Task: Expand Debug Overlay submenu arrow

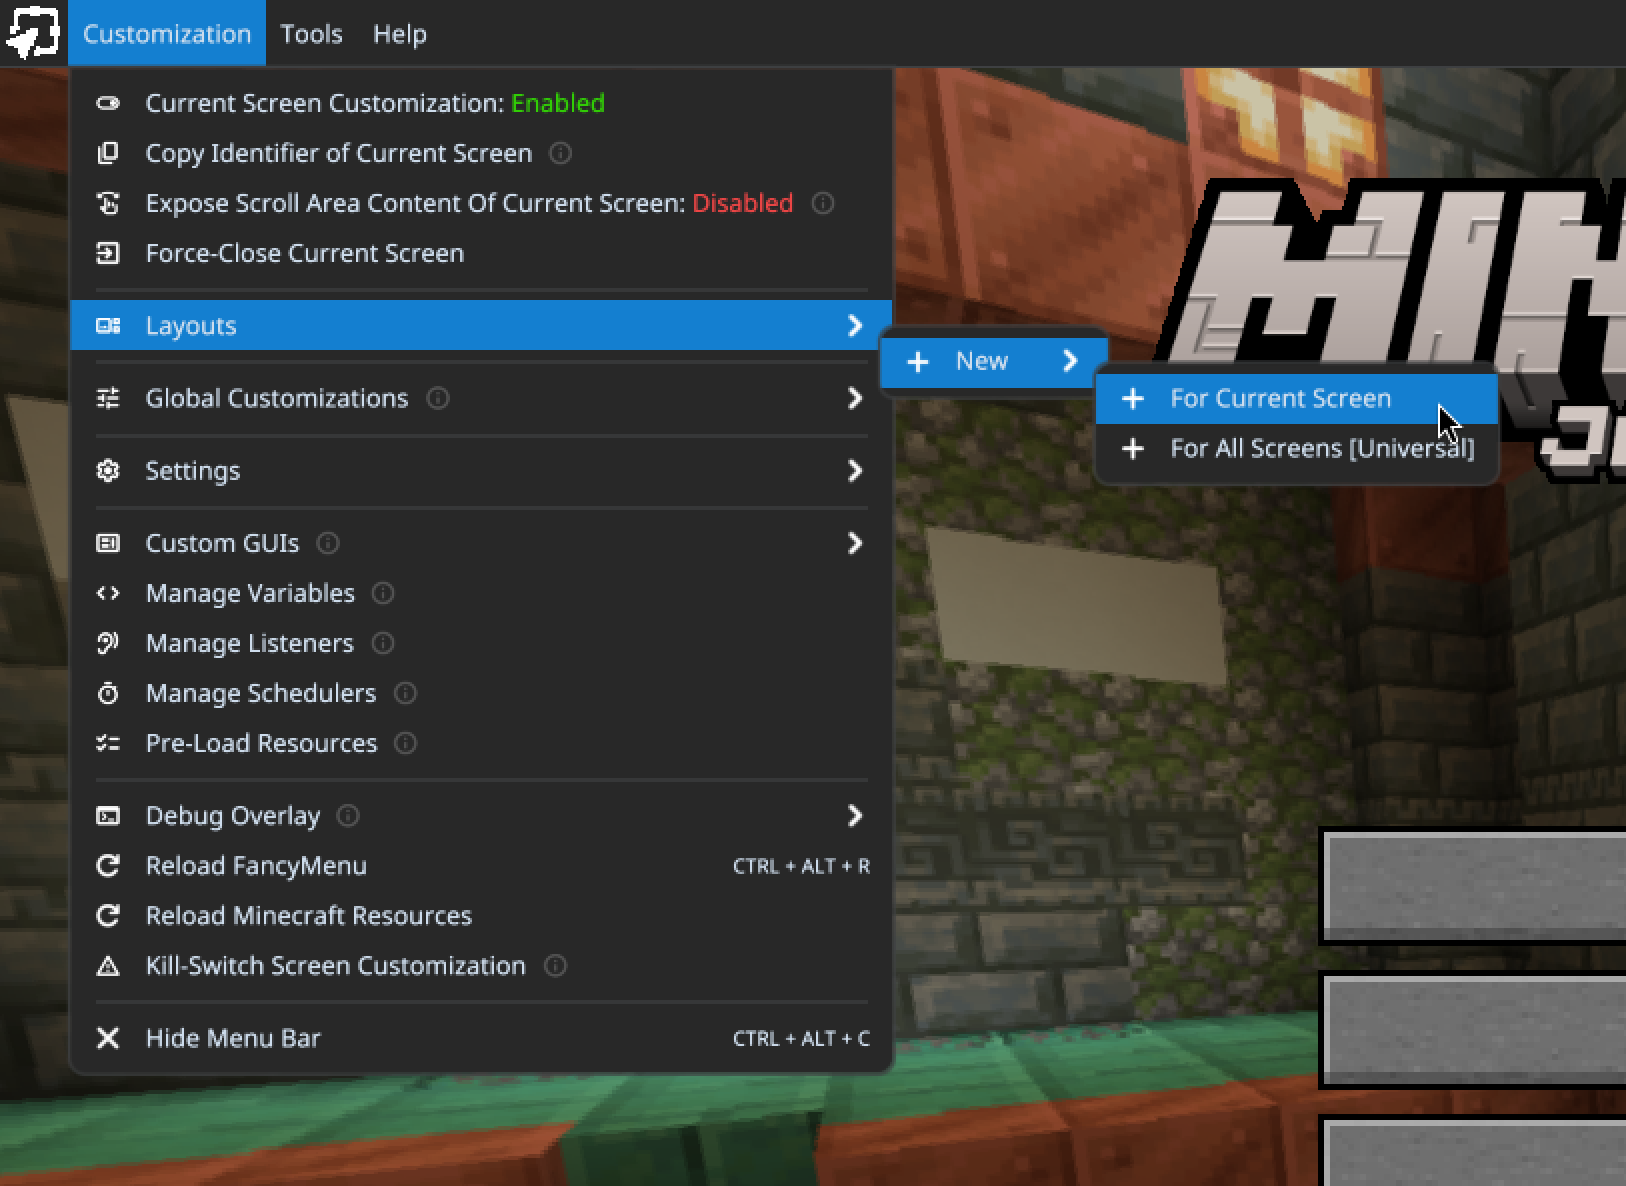Action: pyautogui.click(x=855, y=816)
